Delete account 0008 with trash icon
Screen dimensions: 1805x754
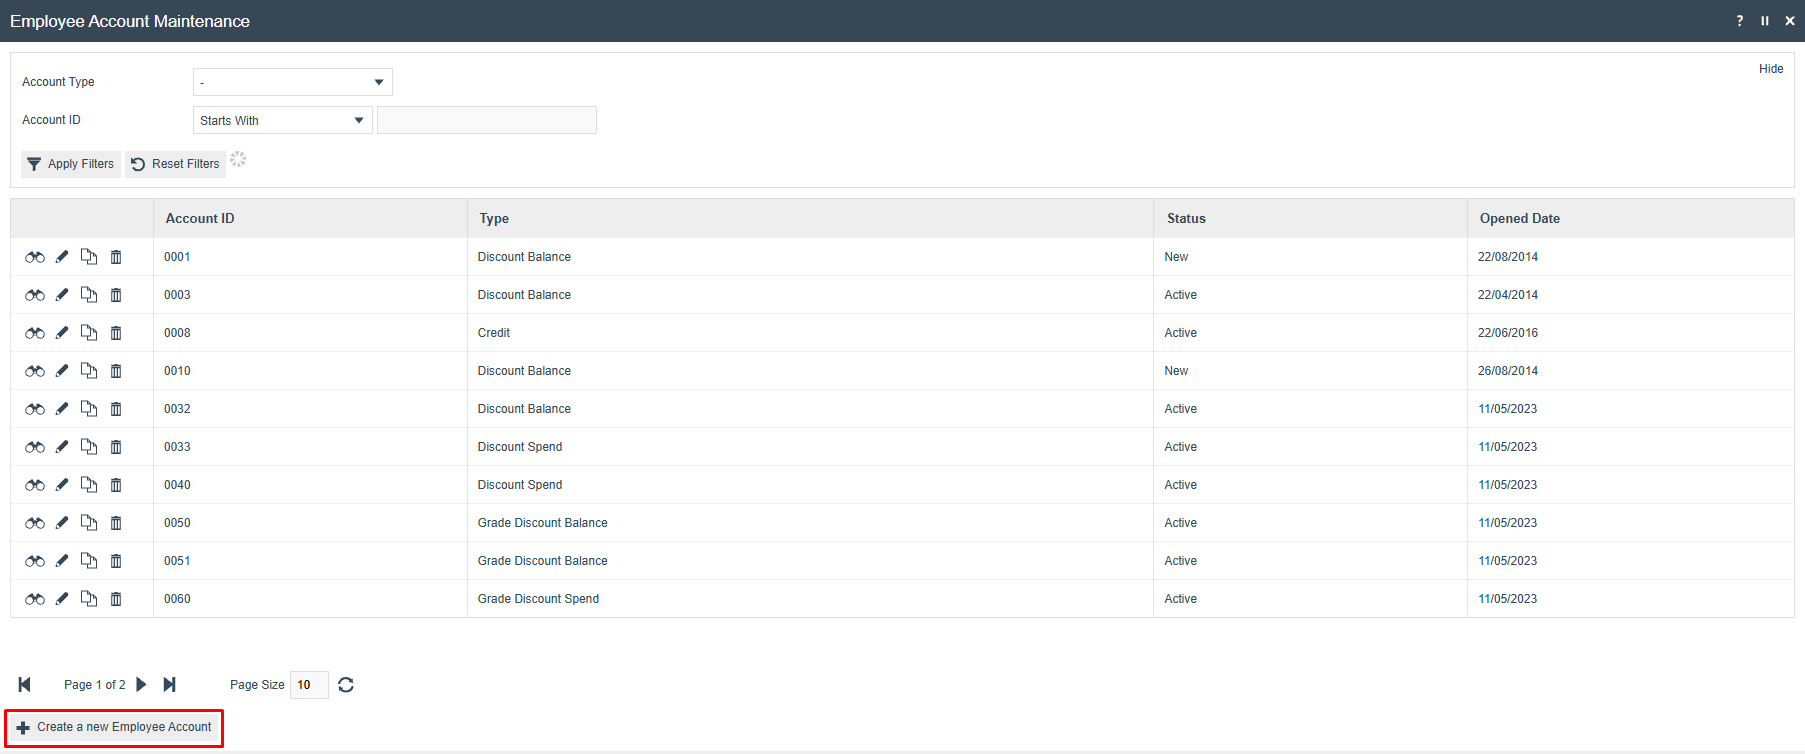(x=116, y=333)
